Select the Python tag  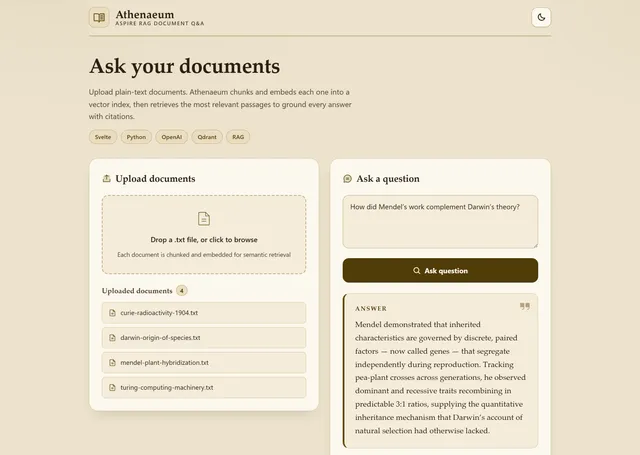coord(136,137)
